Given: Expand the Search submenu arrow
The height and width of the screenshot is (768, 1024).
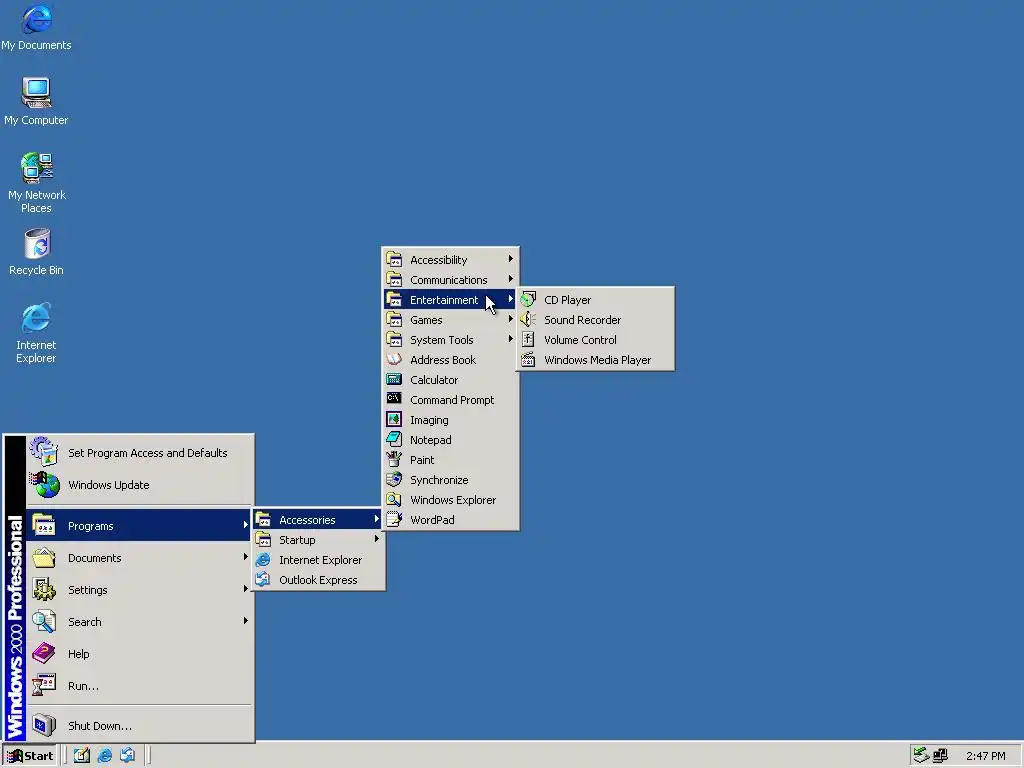Looking at the screenshot, I should (x=246, y=621).
